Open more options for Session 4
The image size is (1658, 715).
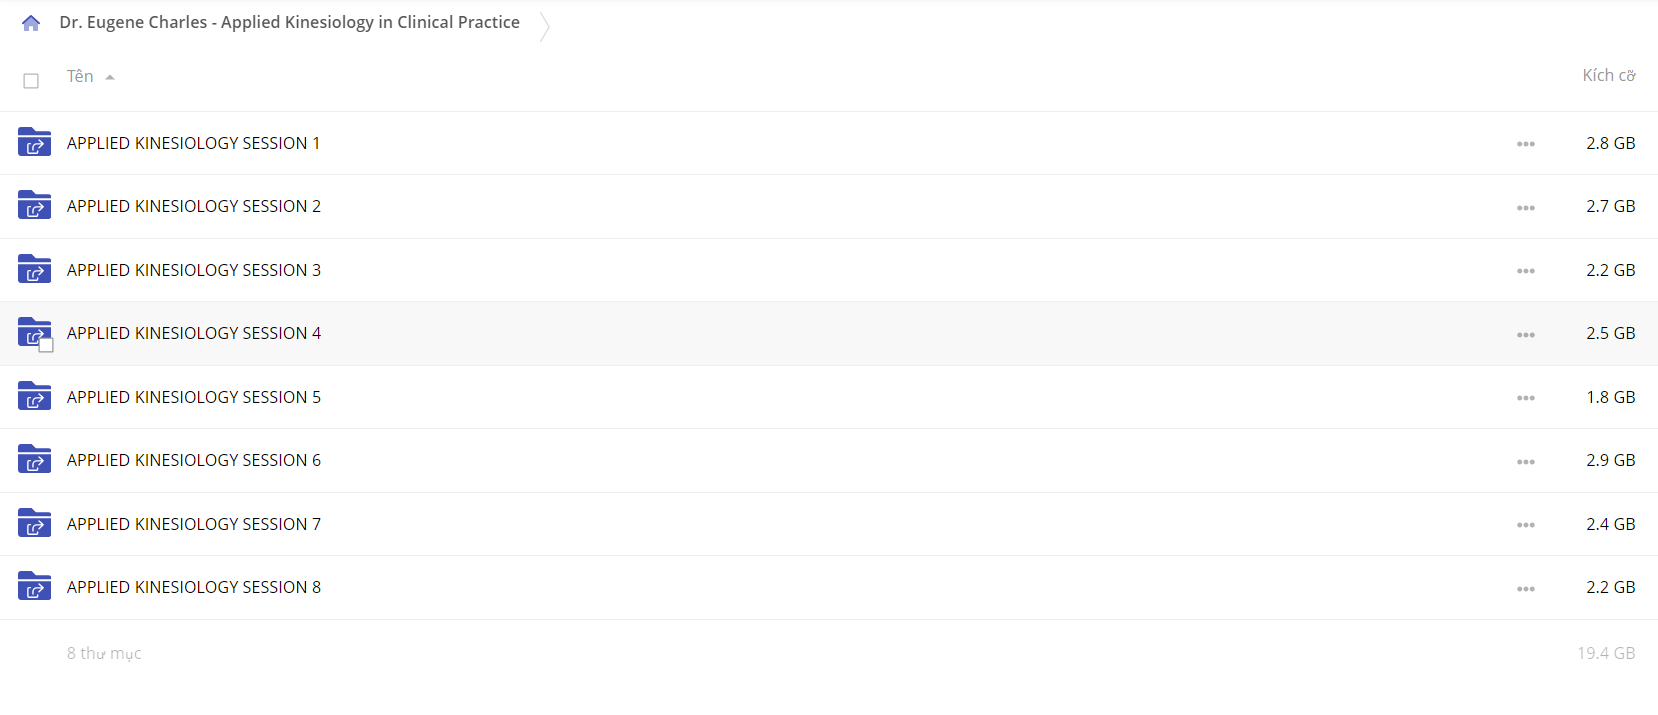click(1525, 335)
